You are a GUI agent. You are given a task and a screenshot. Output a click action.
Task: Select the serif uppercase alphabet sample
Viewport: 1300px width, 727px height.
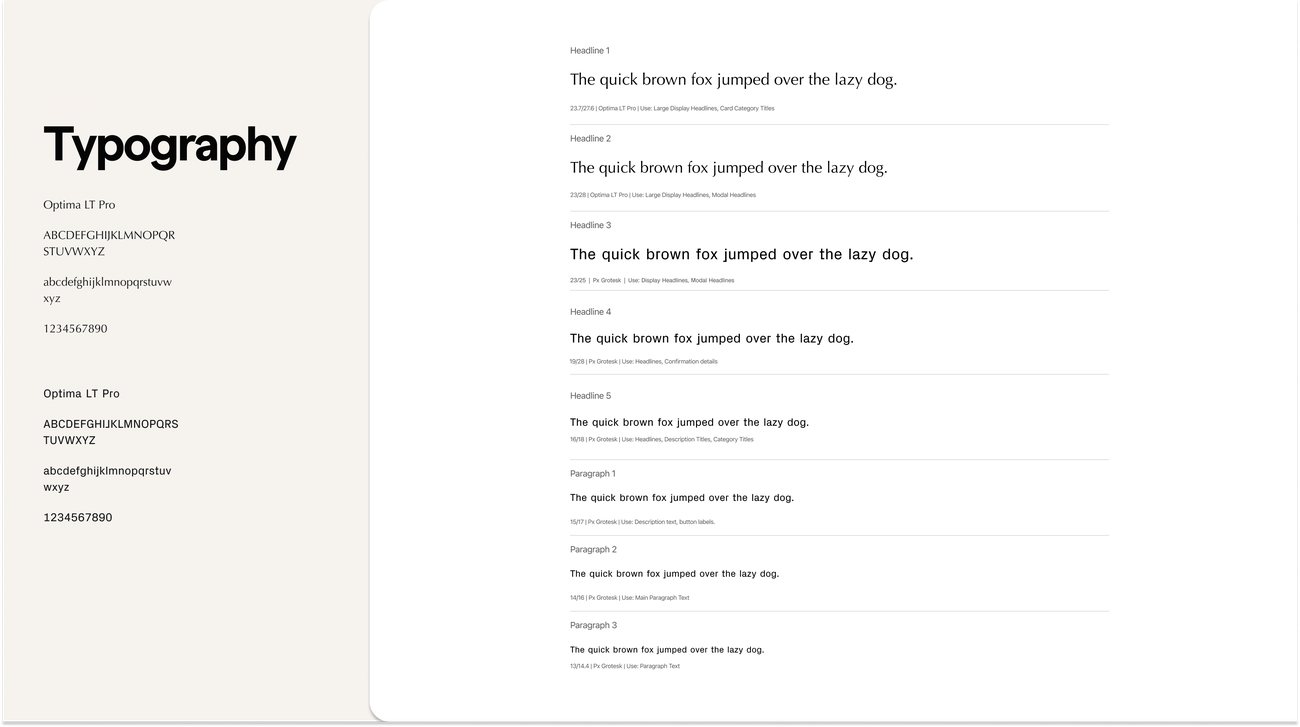coord(109,243)
